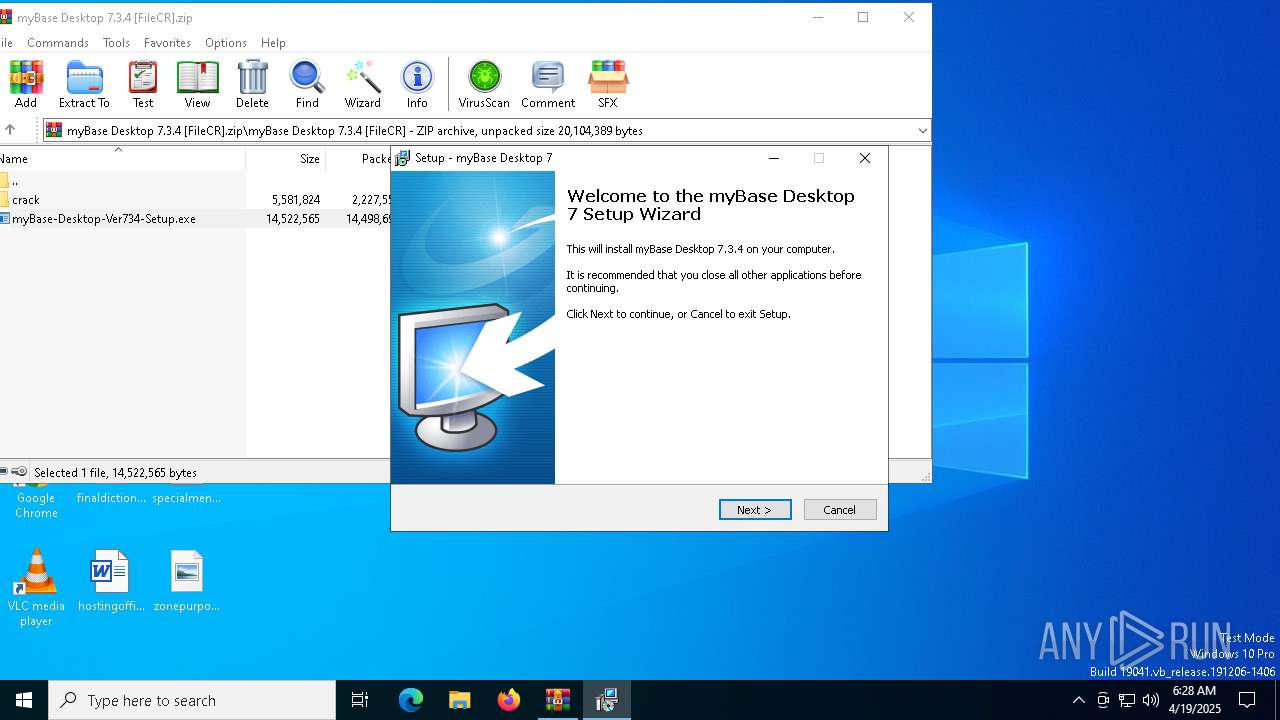Click the Add toolbar icon in WinRAR

tap(26, 84)
